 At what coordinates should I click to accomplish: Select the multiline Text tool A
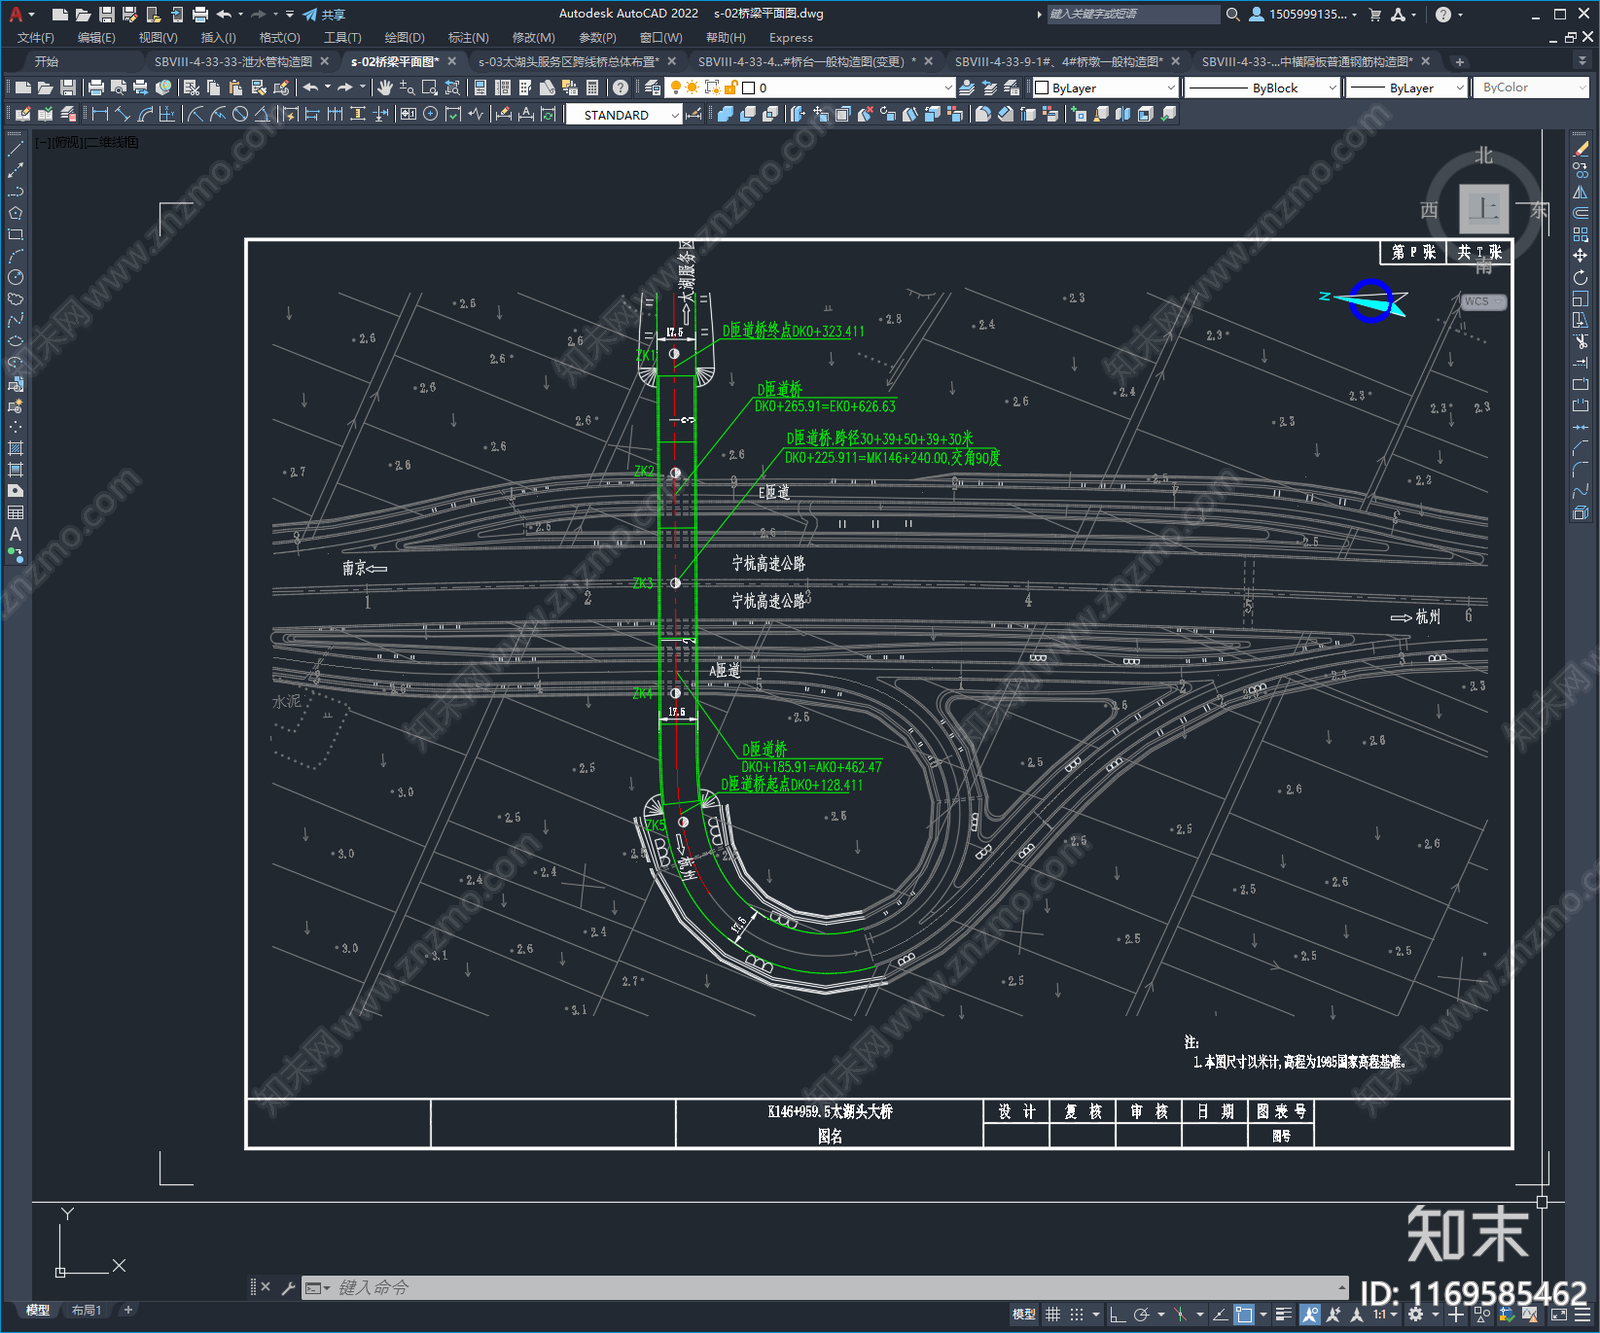[15, 534]
